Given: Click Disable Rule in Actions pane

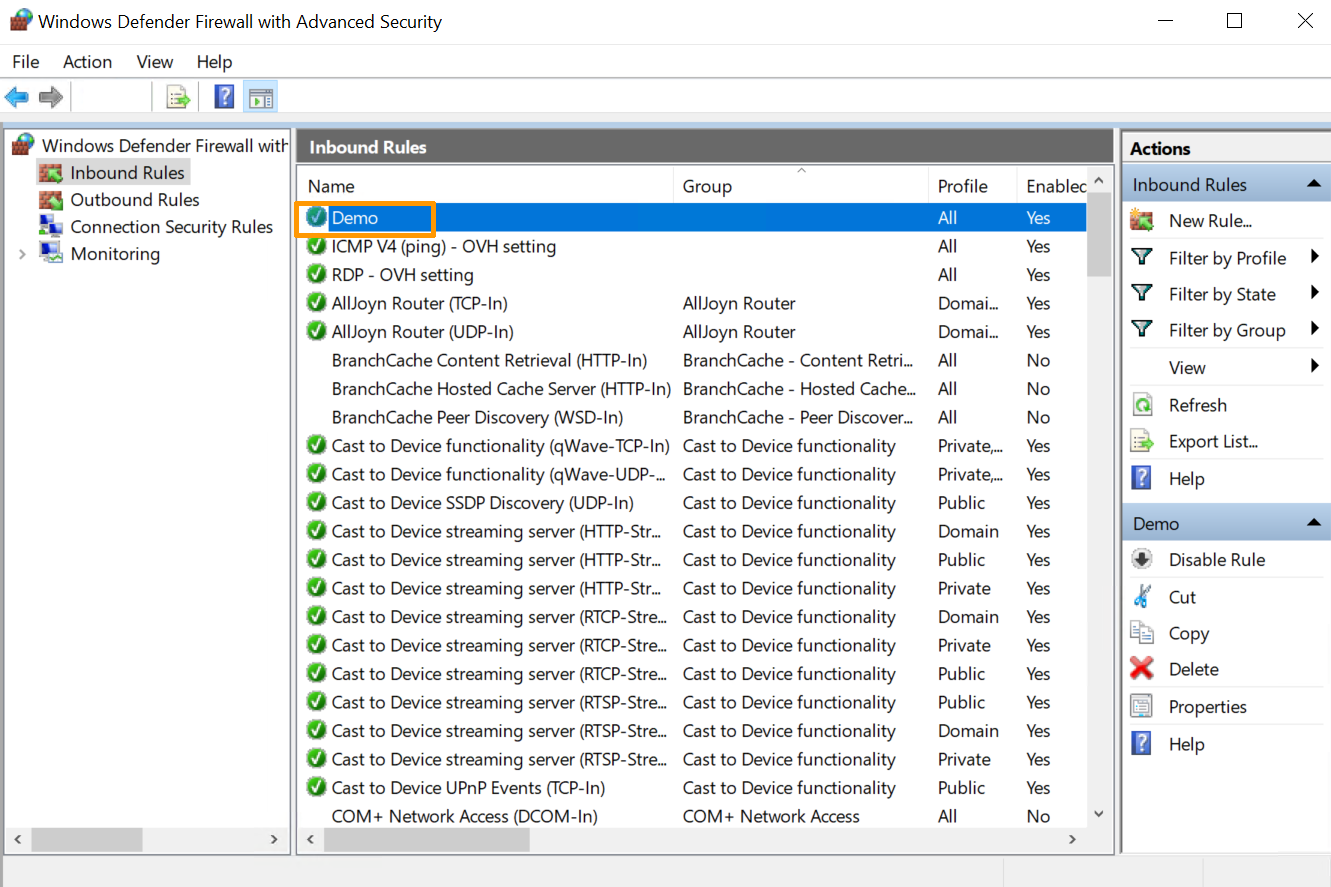Looking at the screenshot, I should tap(1216, 560).
